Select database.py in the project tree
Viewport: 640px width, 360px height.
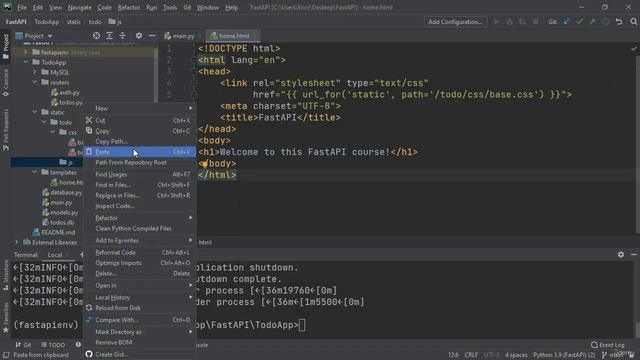coord(62,192)
